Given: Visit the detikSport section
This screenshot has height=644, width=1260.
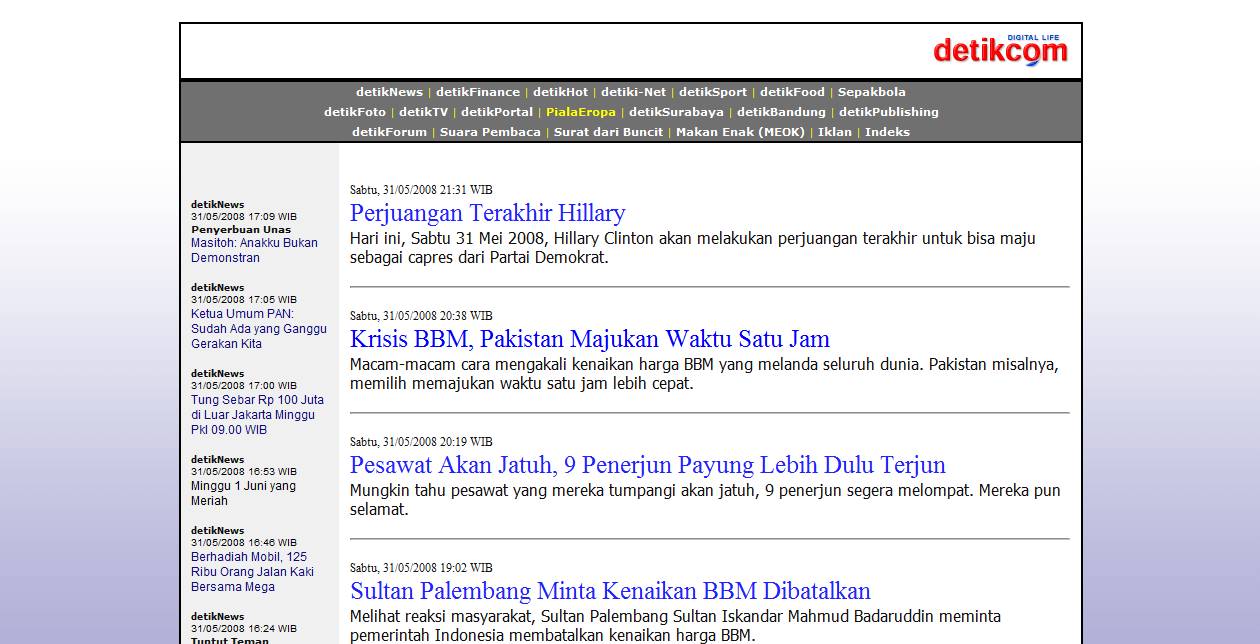Looking at the screenshot, I should click(713, 92).
